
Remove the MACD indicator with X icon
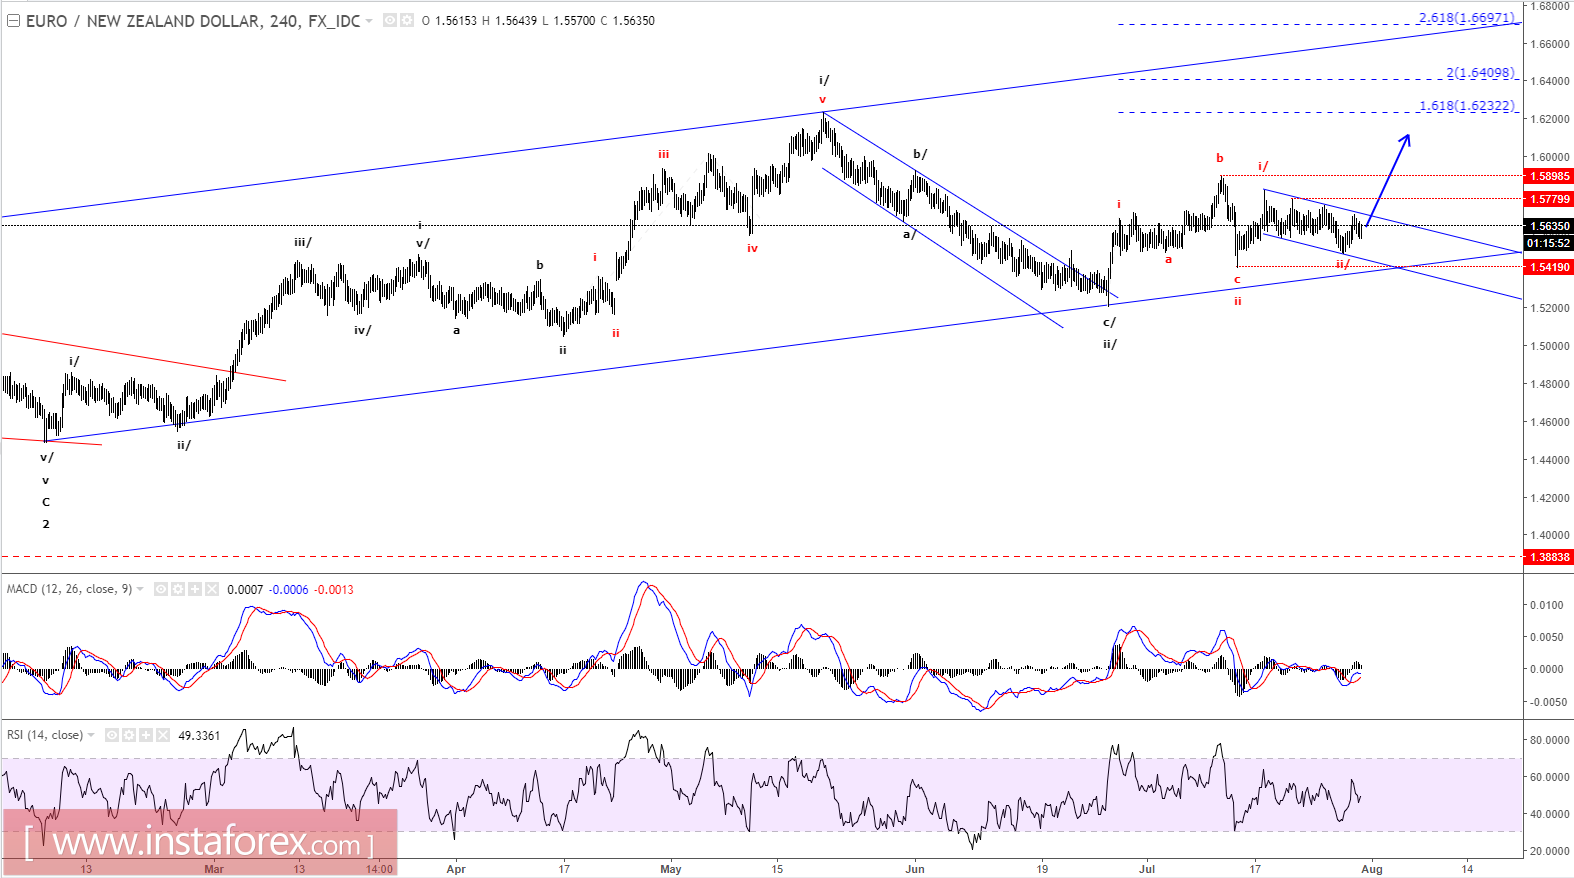(x=212, y=589)
